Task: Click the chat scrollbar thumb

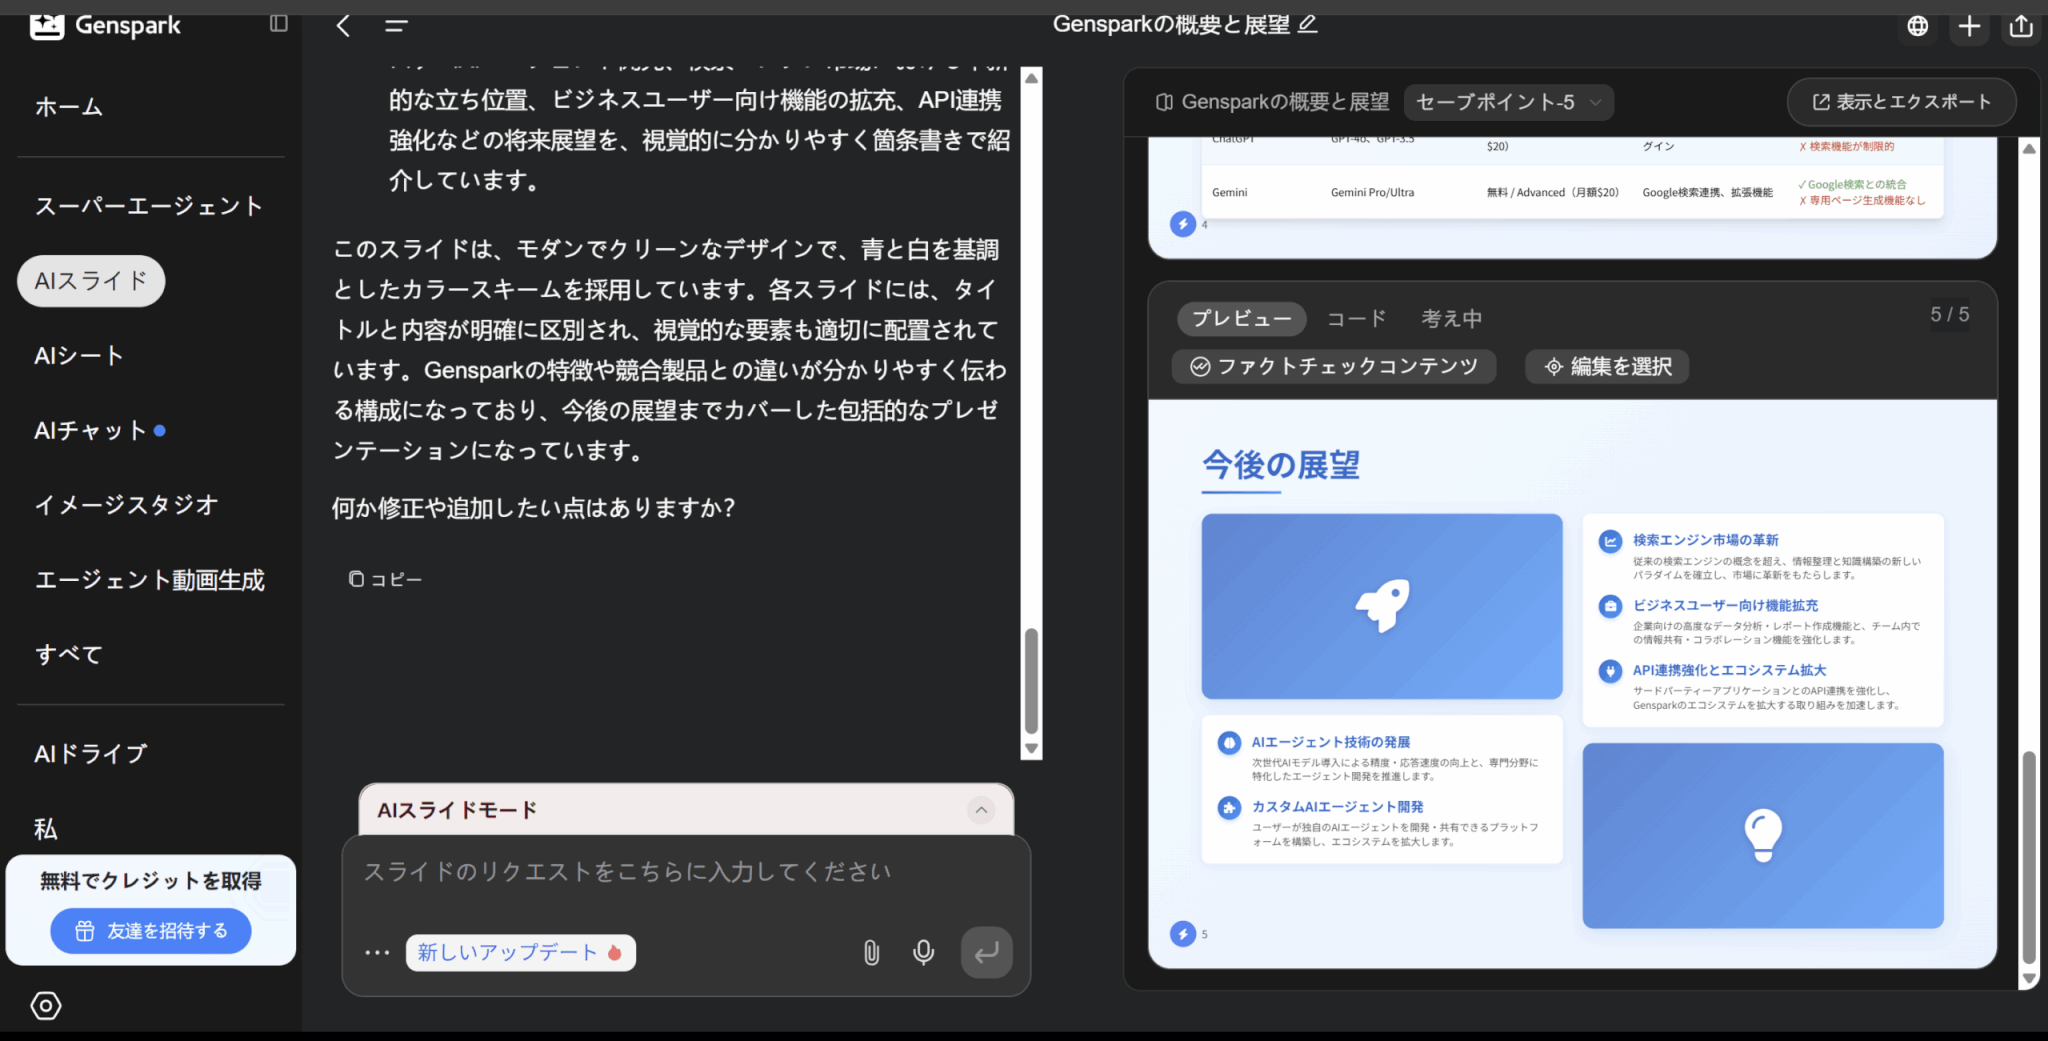Action: 1031,681
